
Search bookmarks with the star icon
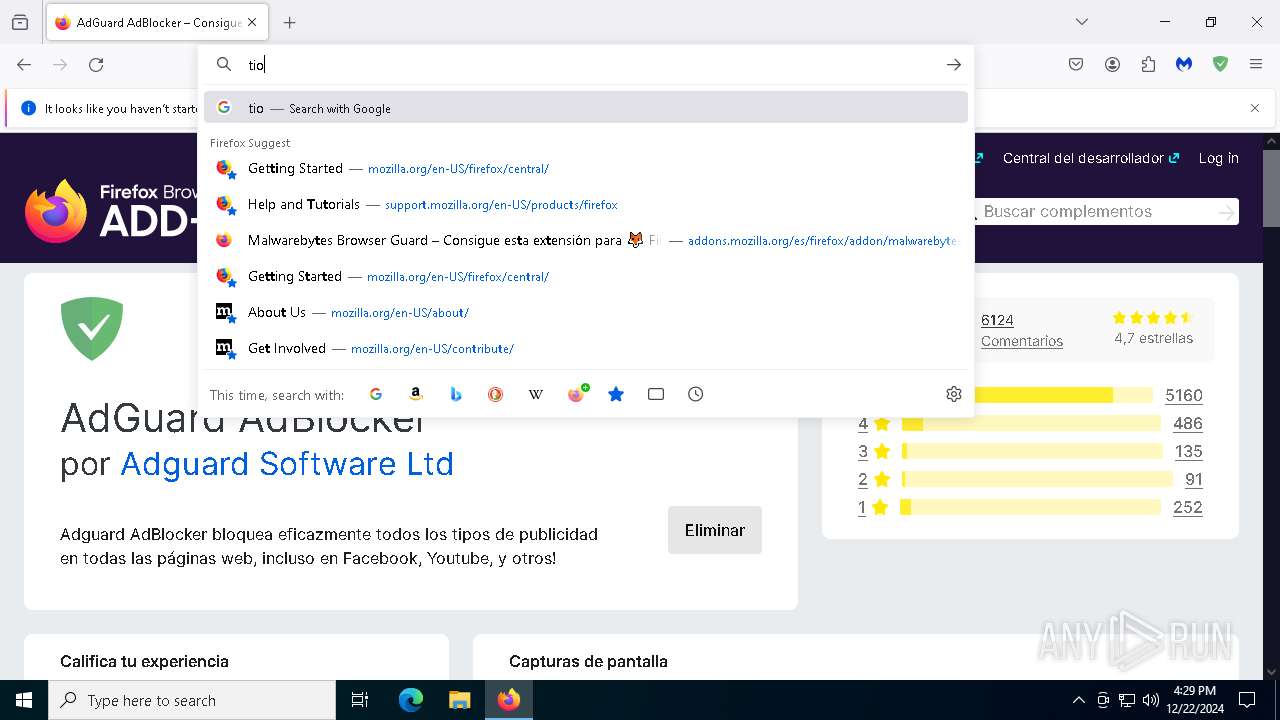[616, 394]
